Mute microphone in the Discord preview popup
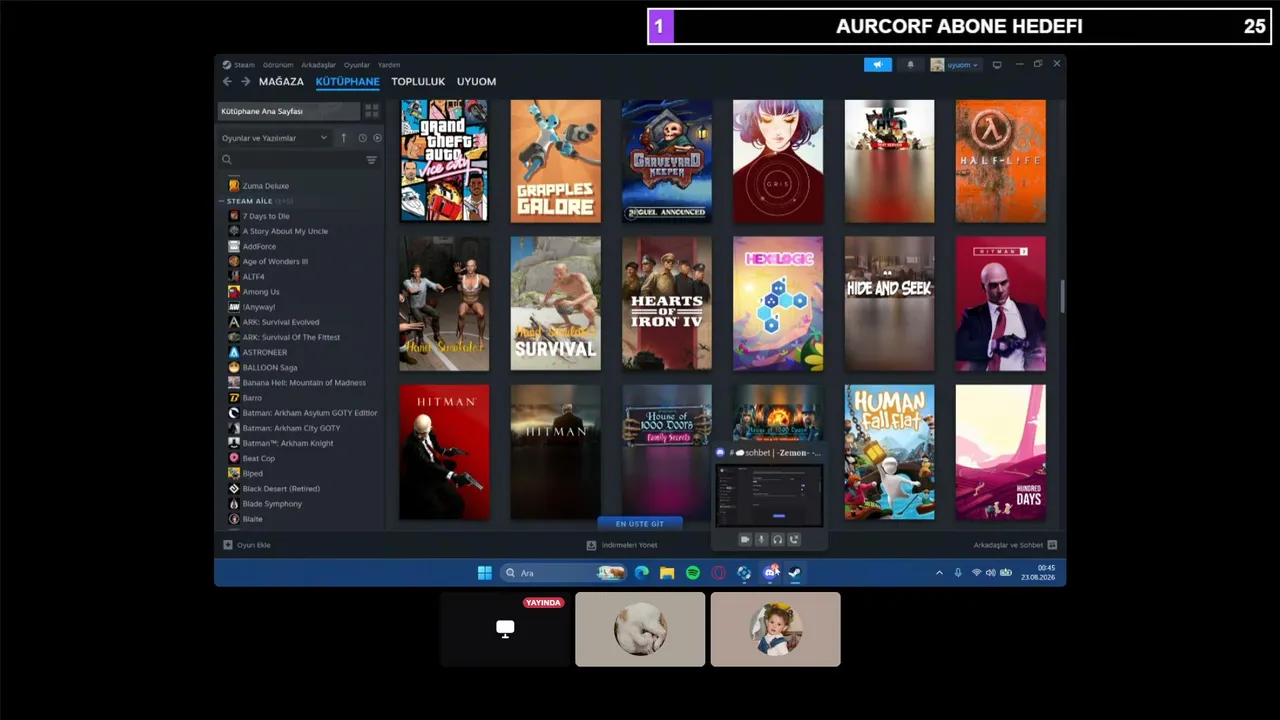 (761, 540)
